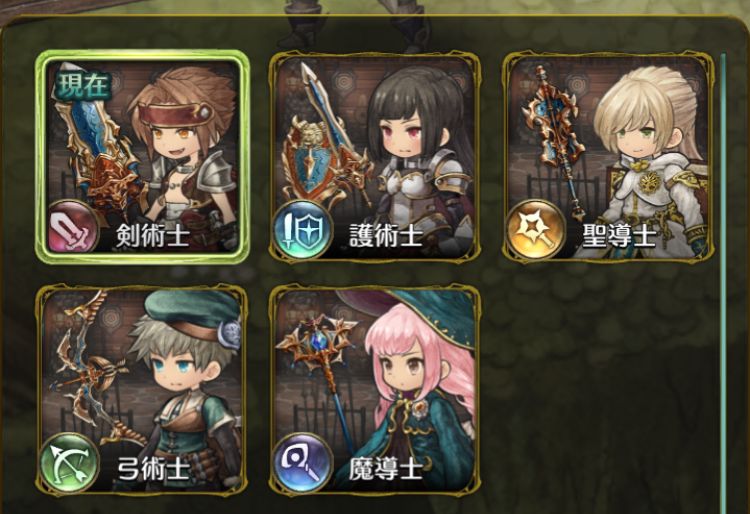The width and height of the screenshot is (750, 514).
Task: Click the 魔導士 name label
Action: pos(386,469)
